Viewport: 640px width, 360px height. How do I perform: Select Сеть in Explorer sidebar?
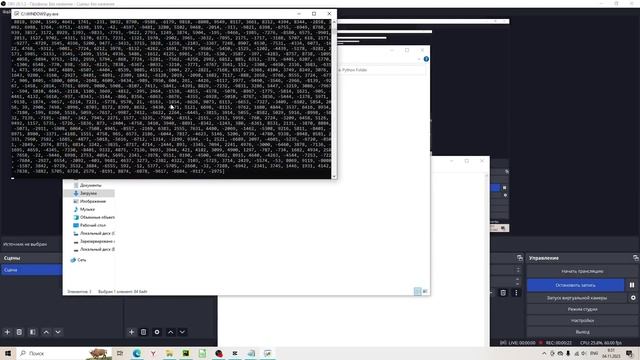point(78,260)
